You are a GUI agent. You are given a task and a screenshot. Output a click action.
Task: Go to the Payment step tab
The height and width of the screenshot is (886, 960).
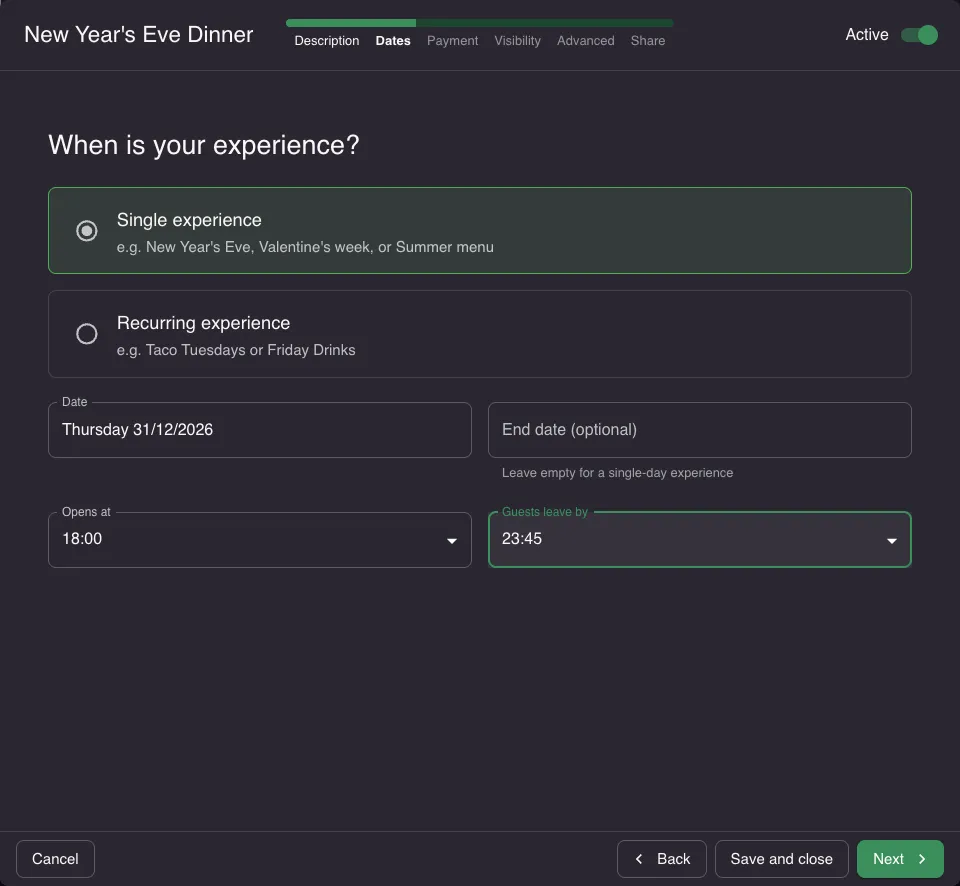coord(452,40)
